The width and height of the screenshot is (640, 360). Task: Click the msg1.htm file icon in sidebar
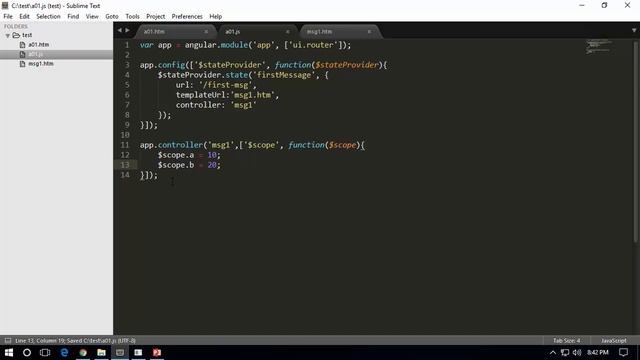pyautogui.click(x=22, y=64)
